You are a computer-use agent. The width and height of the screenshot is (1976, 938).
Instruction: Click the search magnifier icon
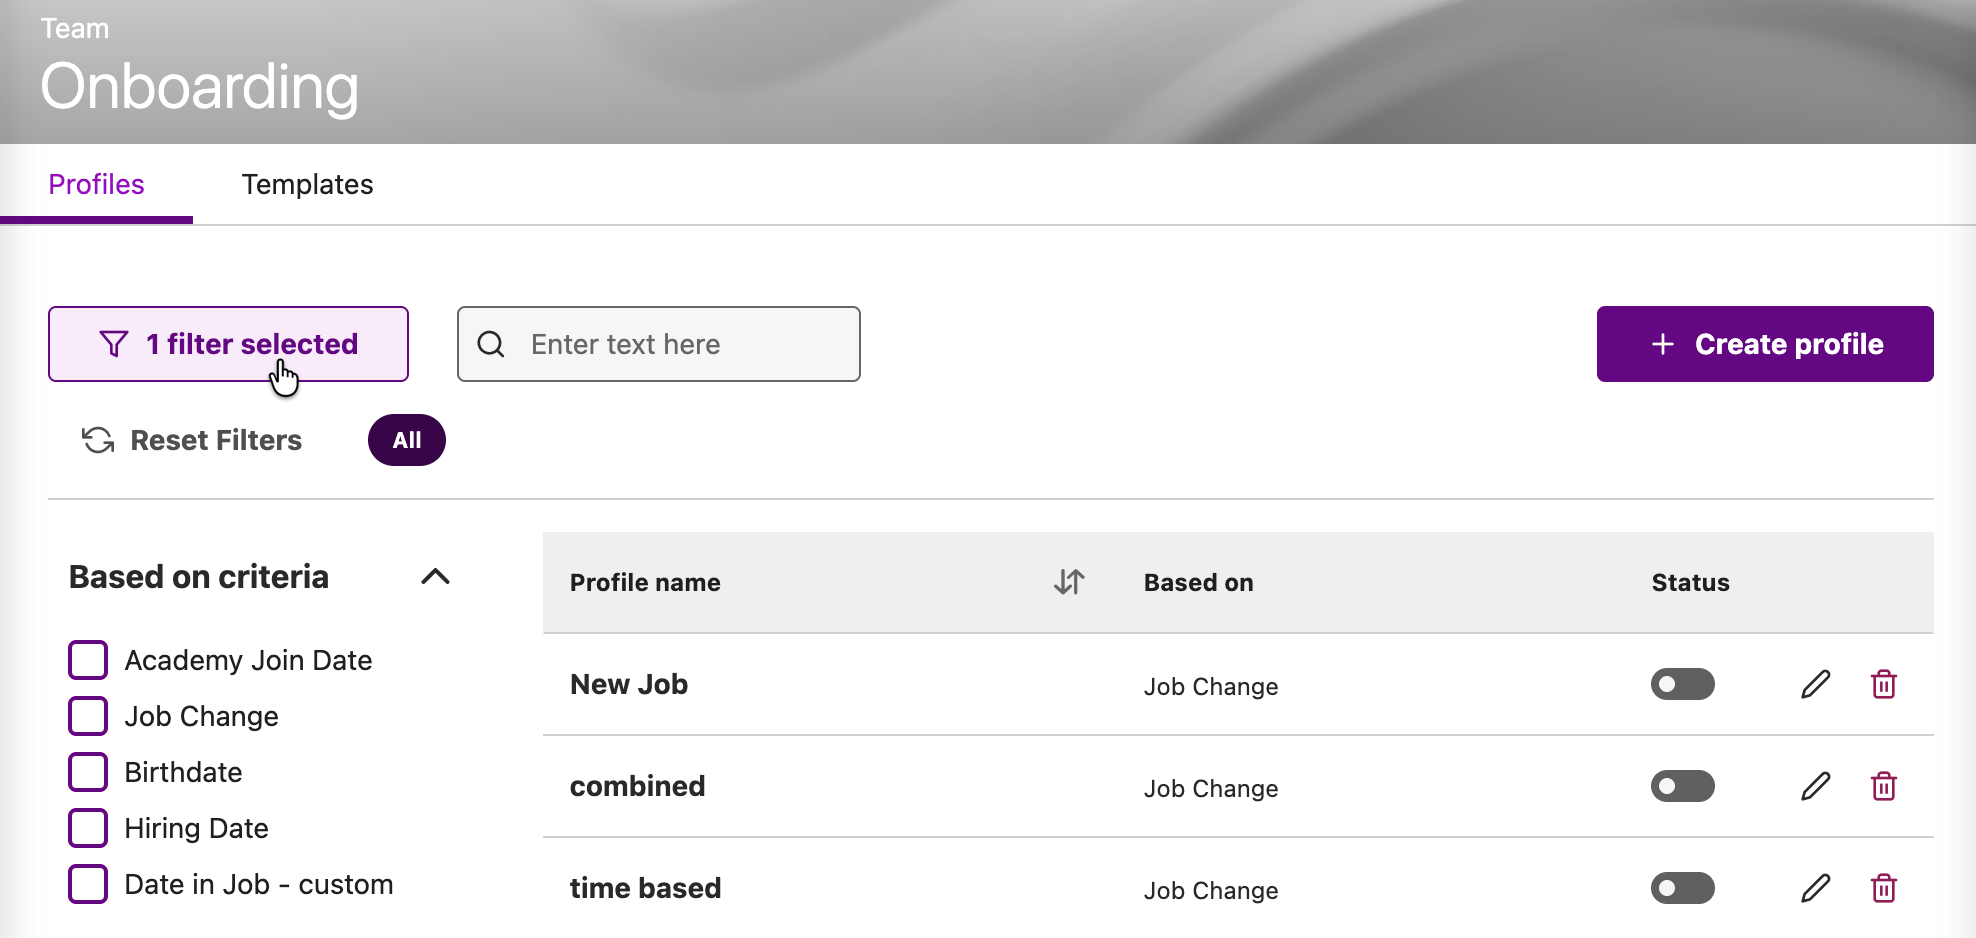point(491,344)
